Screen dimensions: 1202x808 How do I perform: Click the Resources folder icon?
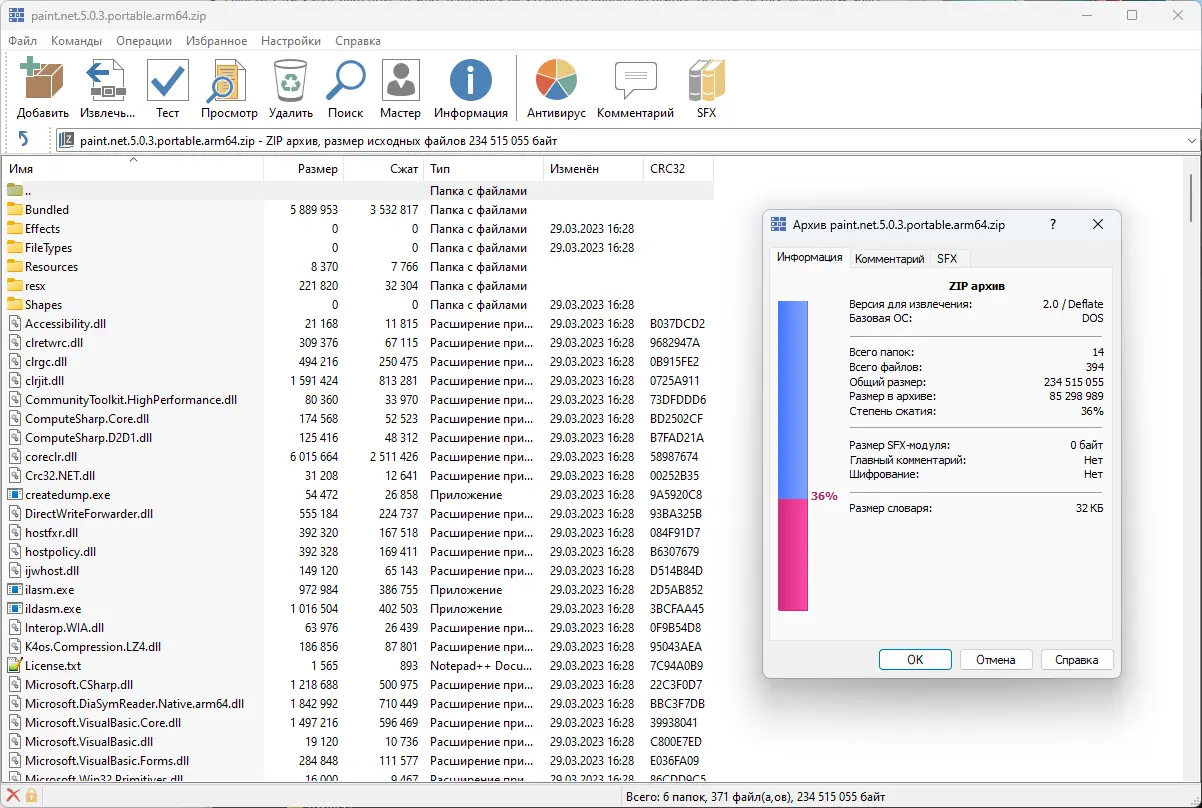point(15,266)
